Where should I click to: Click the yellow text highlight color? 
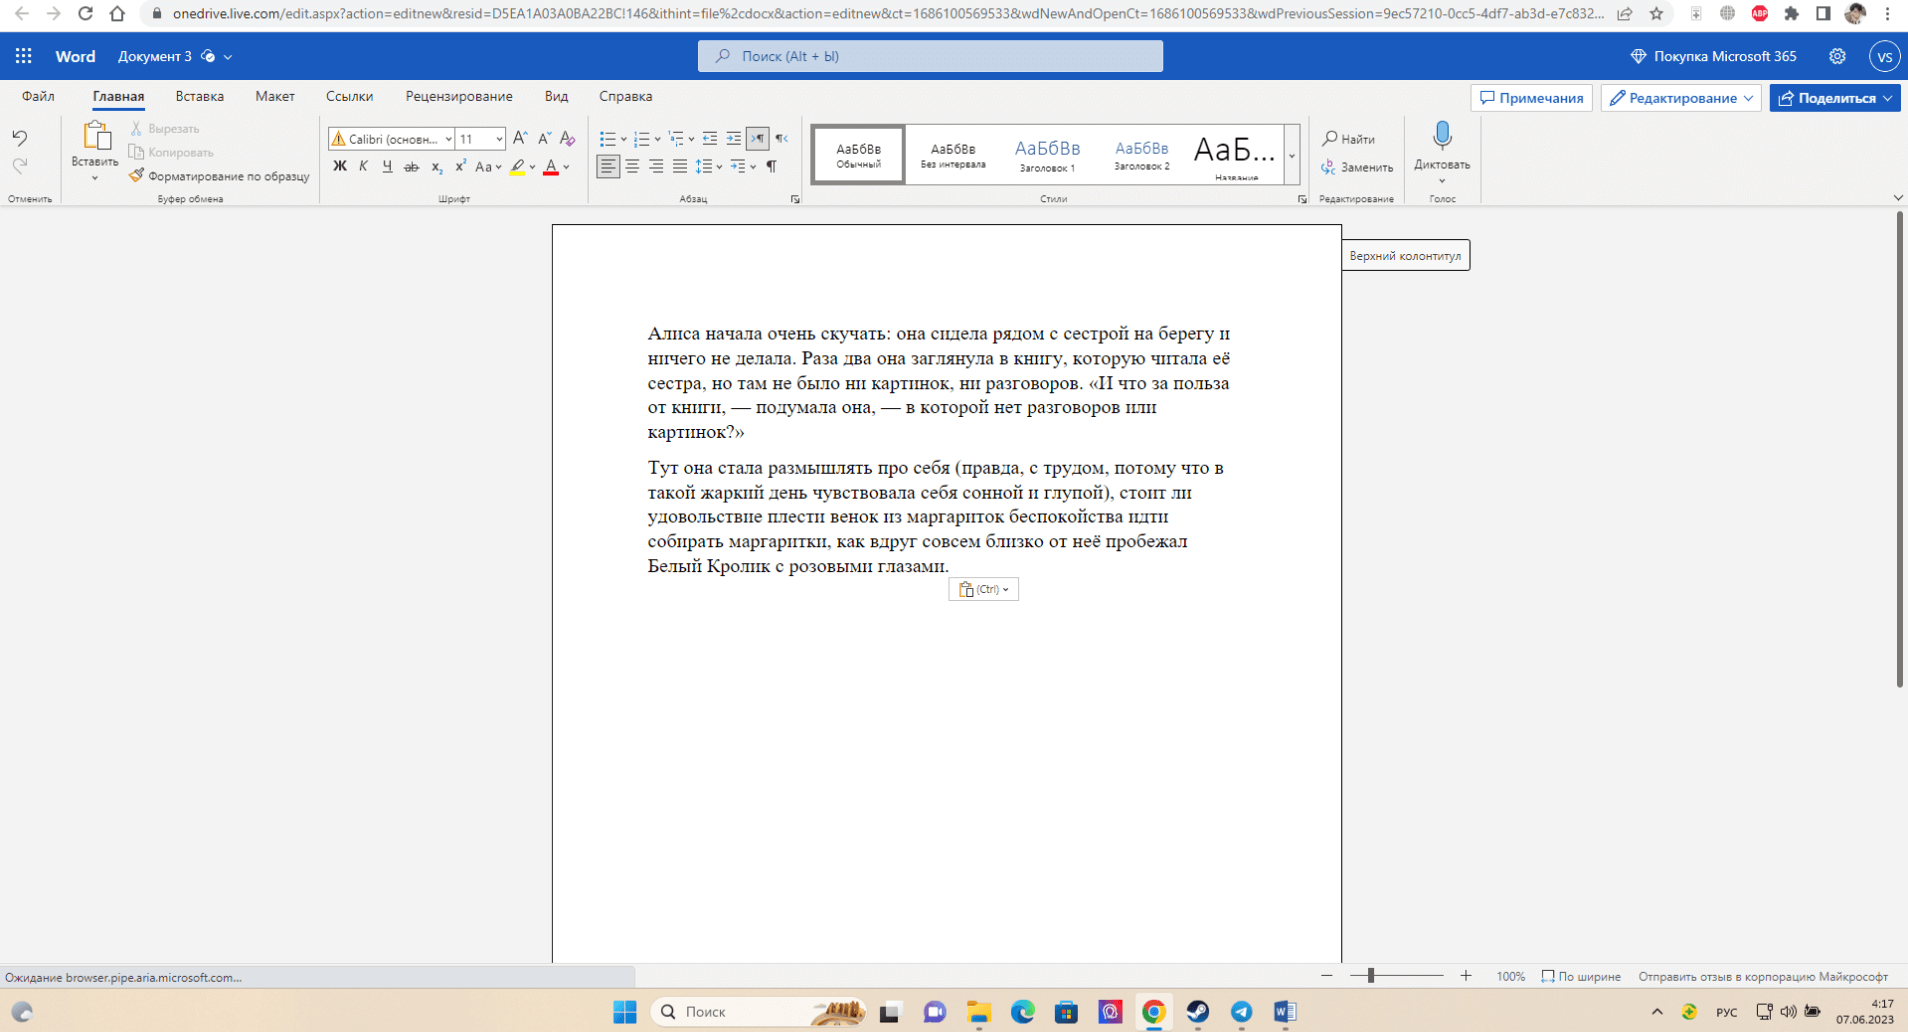point(517,167)
